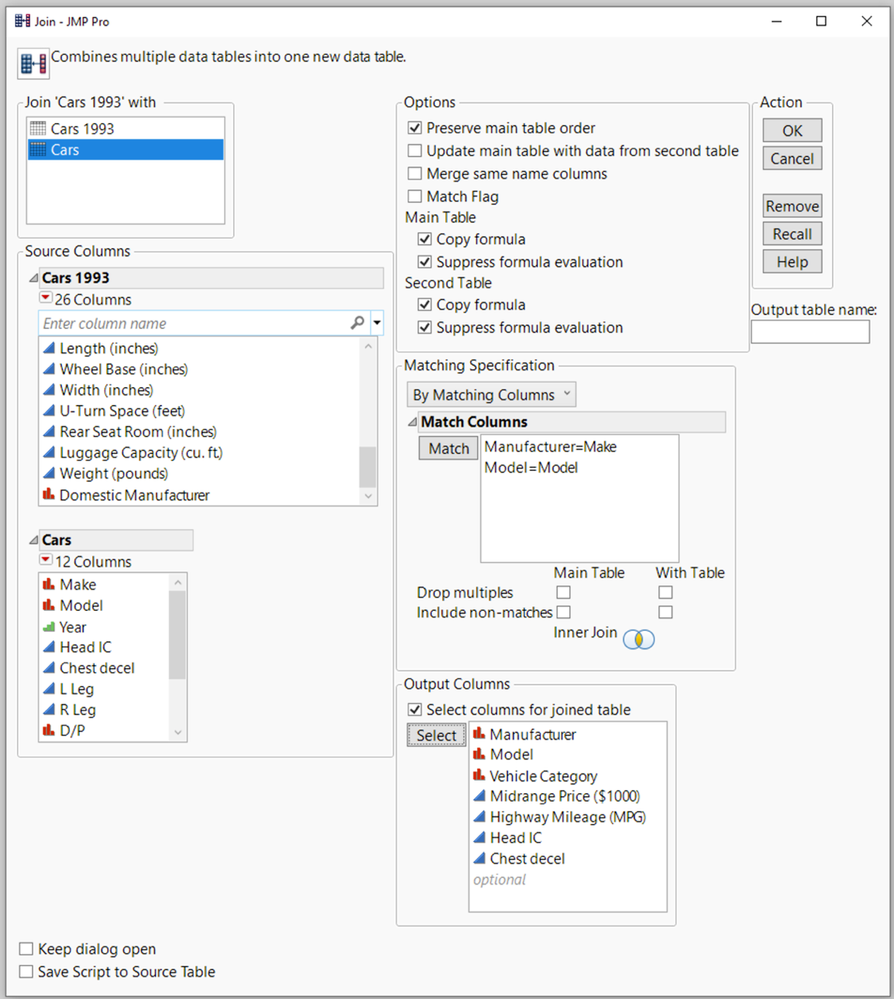Image resolution: width=894 pixels, height=999 pixels.
Task: Click the red triangle beside 26 Columns
Action: coord(46,299)
